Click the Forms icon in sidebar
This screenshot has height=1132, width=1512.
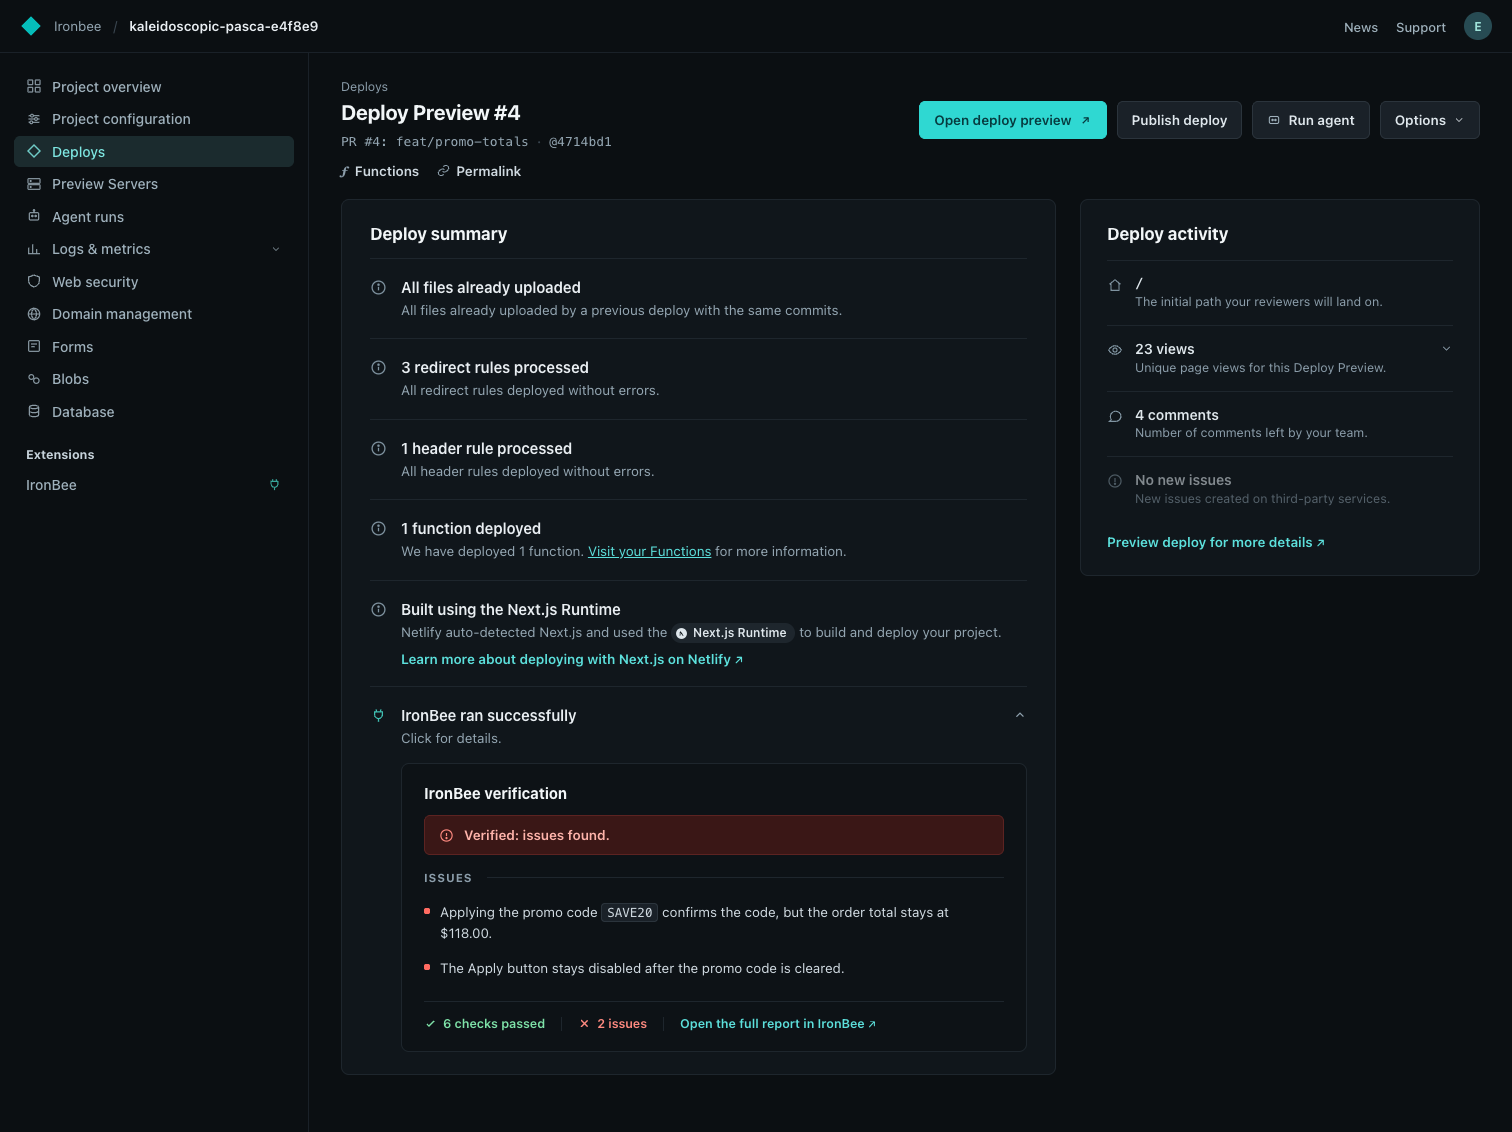(x=34, y=346)
